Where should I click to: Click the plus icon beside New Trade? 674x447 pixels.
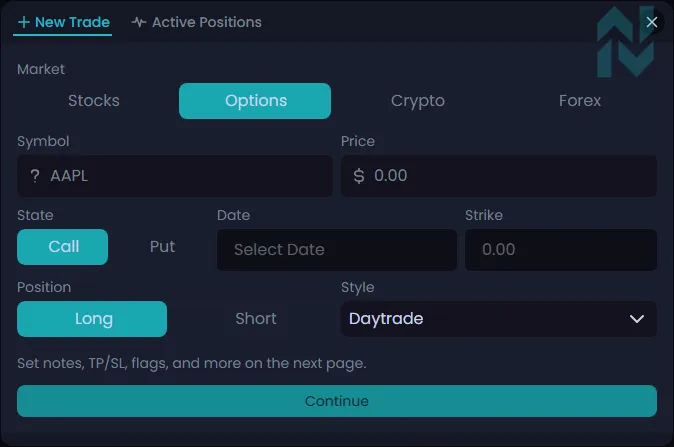pyautogui.click(x=24, y=22)
